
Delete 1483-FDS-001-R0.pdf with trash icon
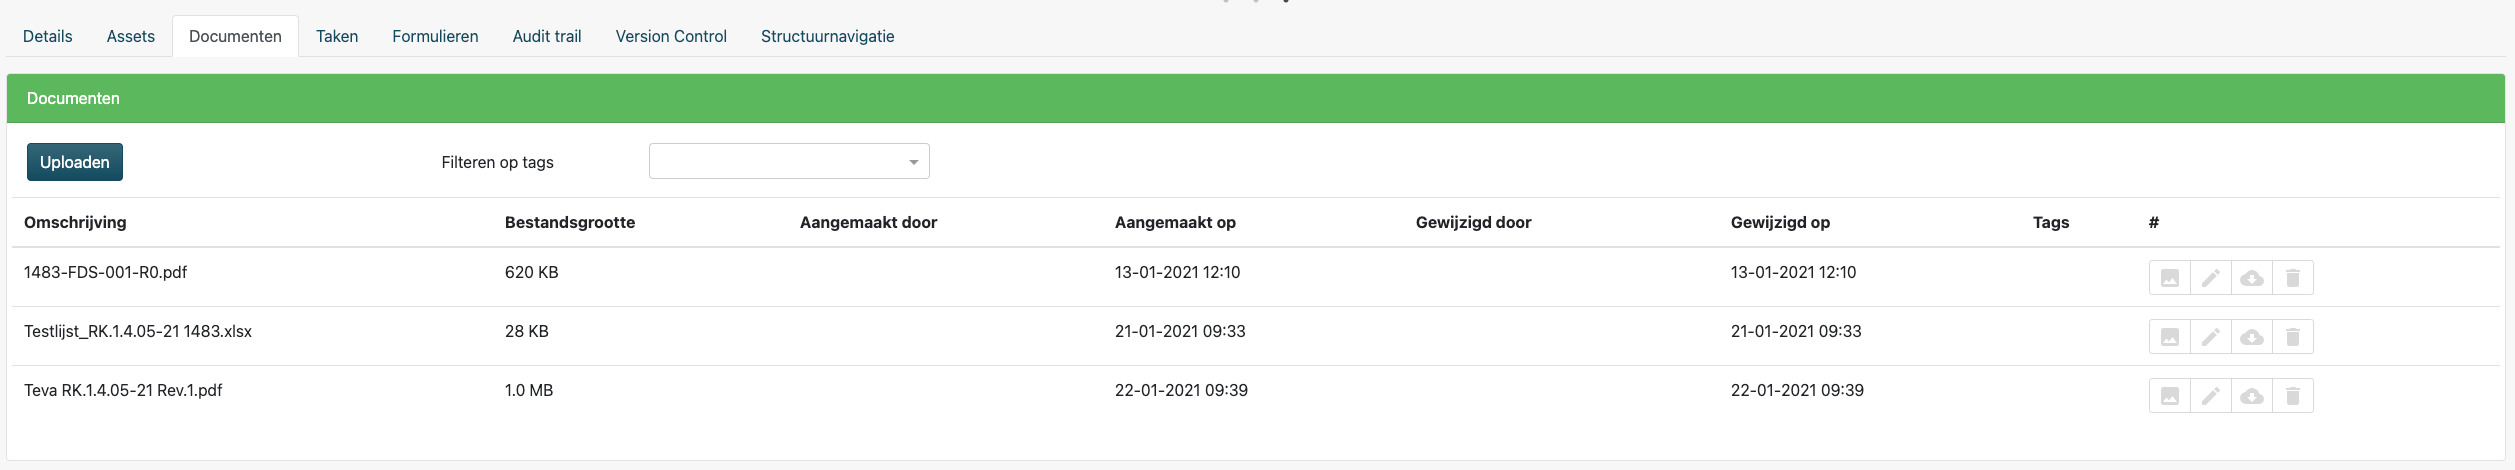(x=2293, y=278)
